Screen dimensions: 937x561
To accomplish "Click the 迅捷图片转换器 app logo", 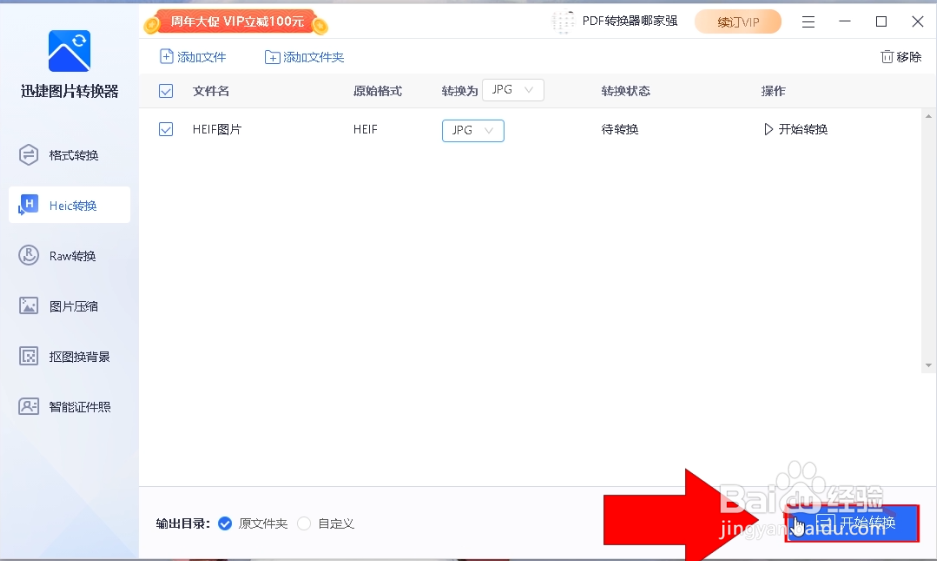I will coord(69,51).
